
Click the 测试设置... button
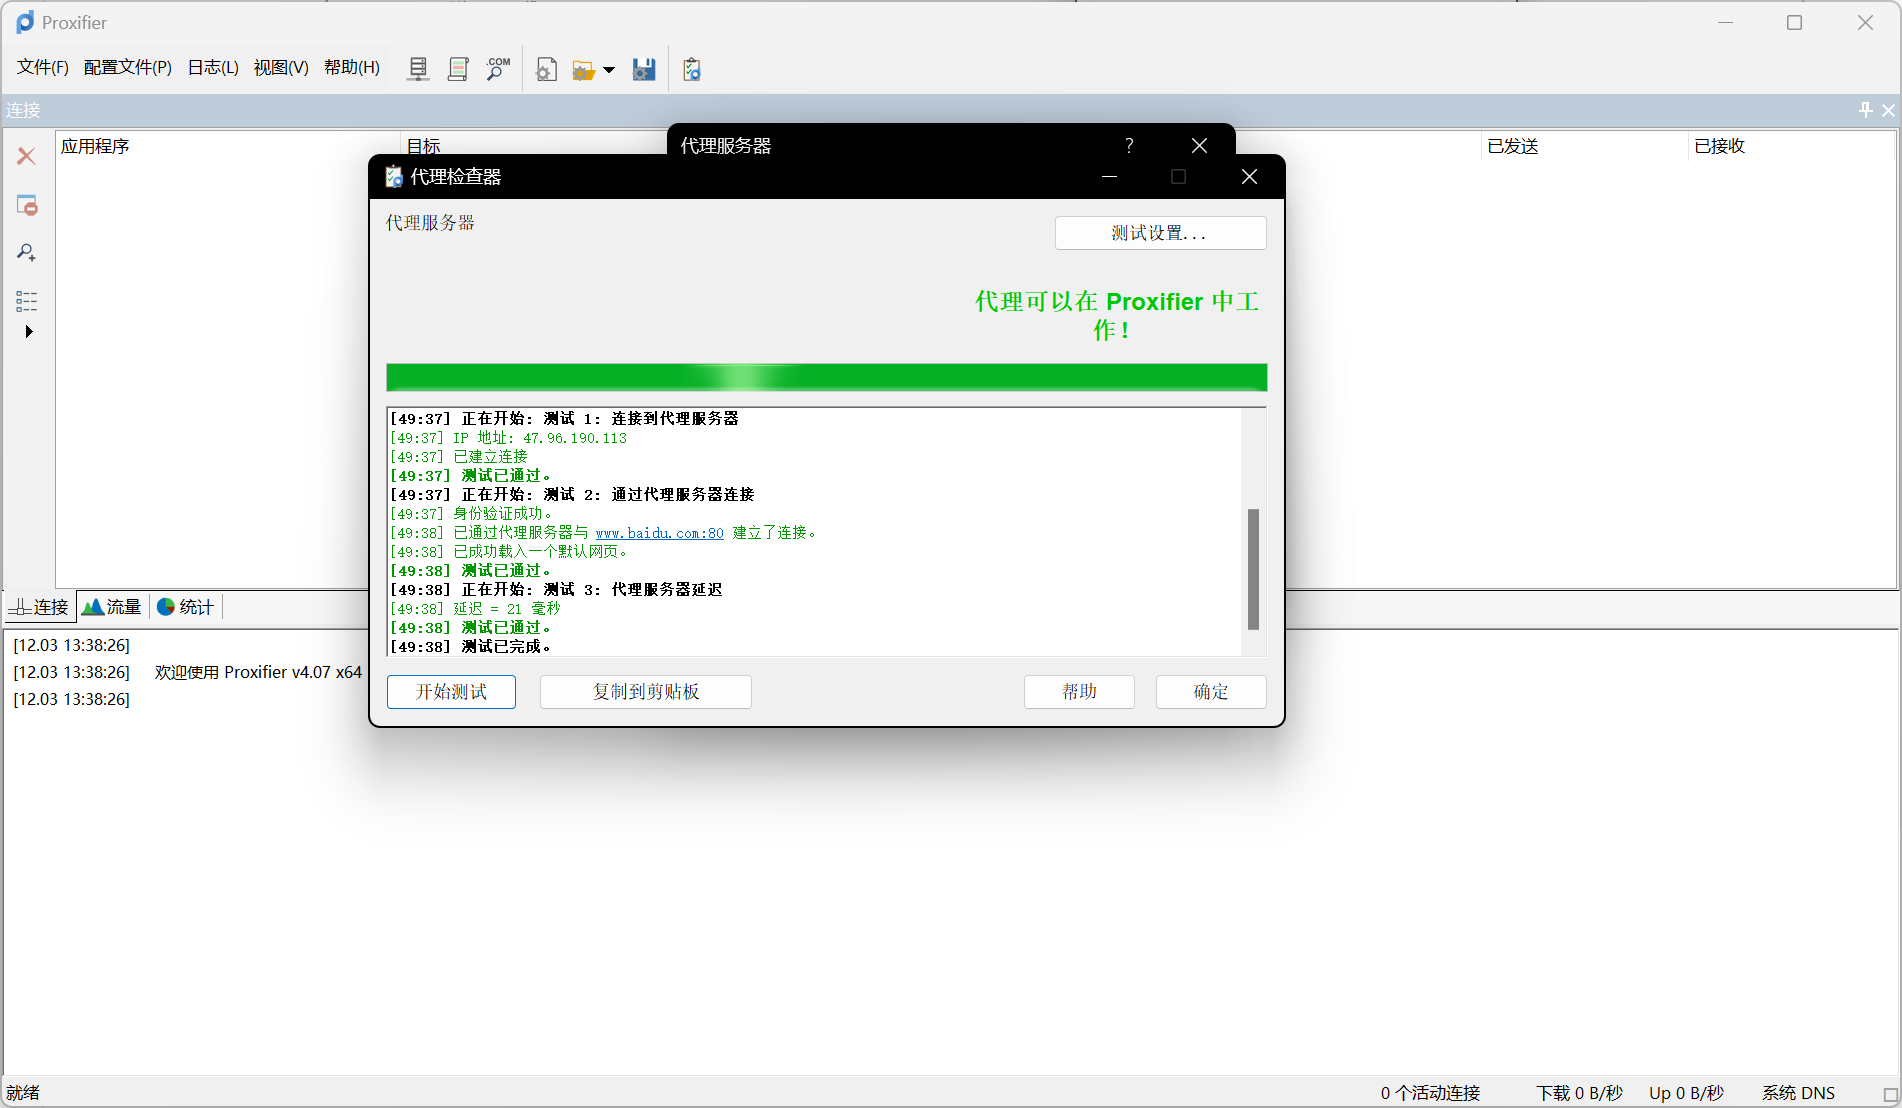coord(1160,233)
